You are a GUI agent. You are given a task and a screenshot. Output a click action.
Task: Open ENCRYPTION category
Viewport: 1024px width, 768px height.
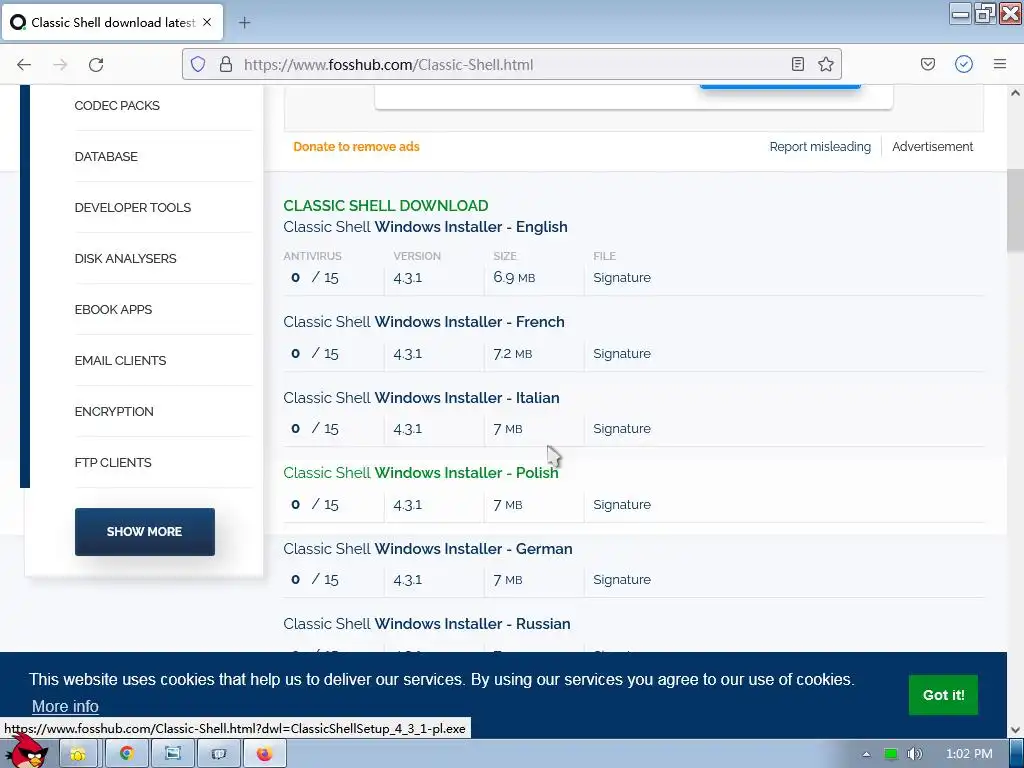(114, 411)
